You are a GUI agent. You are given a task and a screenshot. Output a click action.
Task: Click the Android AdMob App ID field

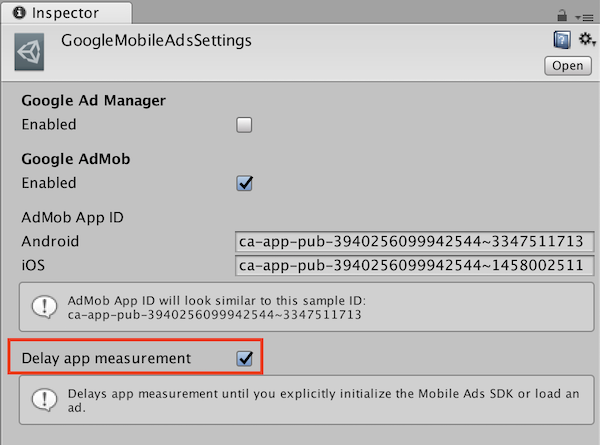[414, 241]
